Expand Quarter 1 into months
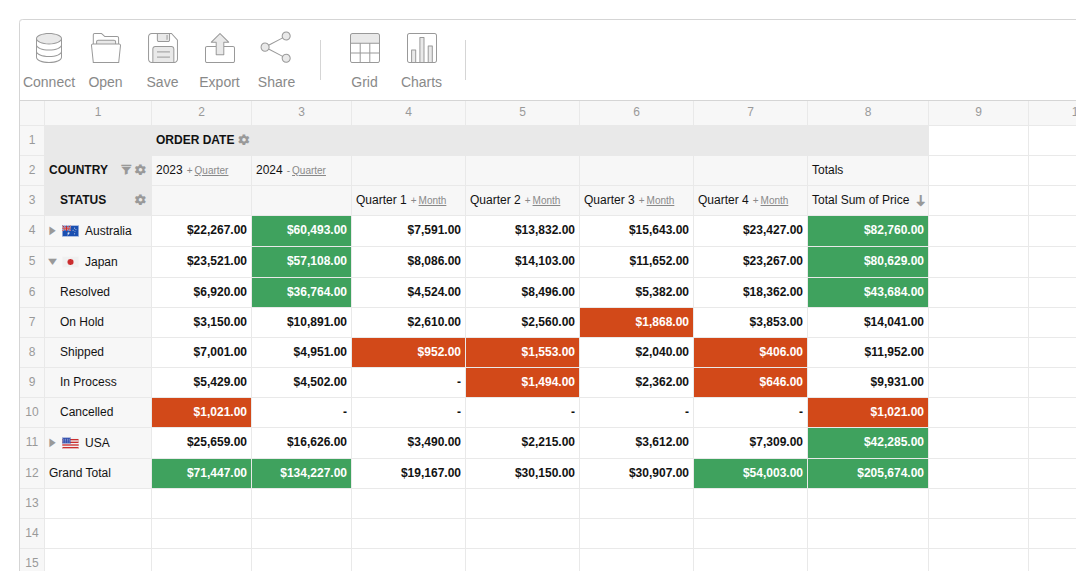1076x571 pixels. click(431, 201)
